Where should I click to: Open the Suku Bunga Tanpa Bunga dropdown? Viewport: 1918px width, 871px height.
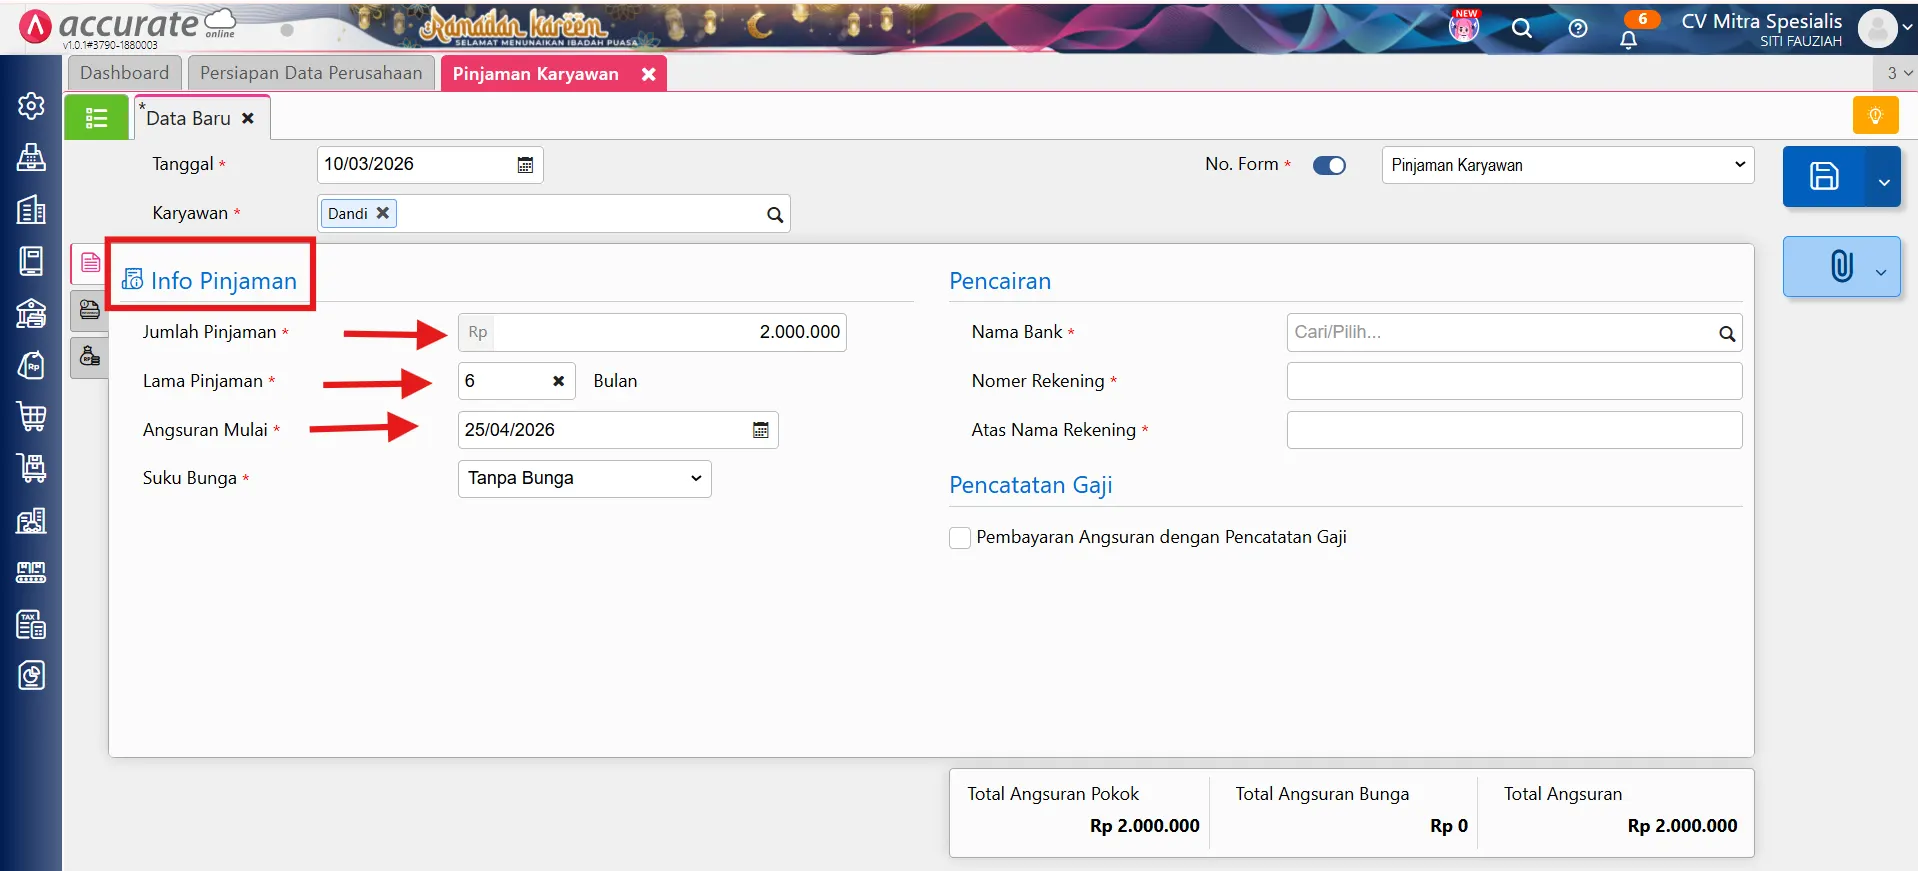click(584, 479)
